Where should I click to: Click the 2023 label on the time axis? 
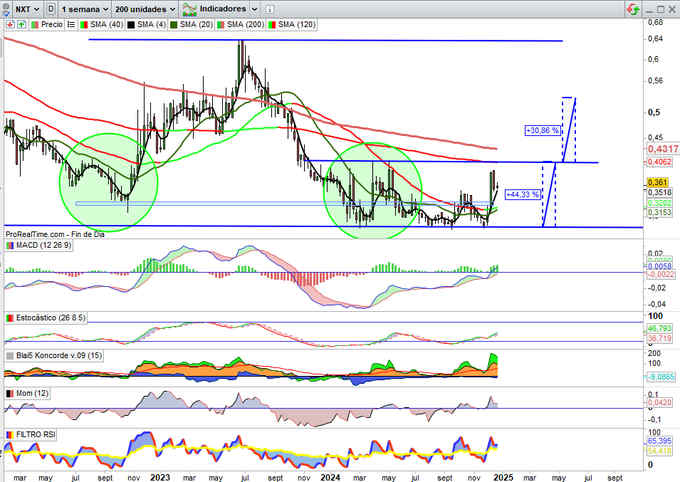(160, 477)
